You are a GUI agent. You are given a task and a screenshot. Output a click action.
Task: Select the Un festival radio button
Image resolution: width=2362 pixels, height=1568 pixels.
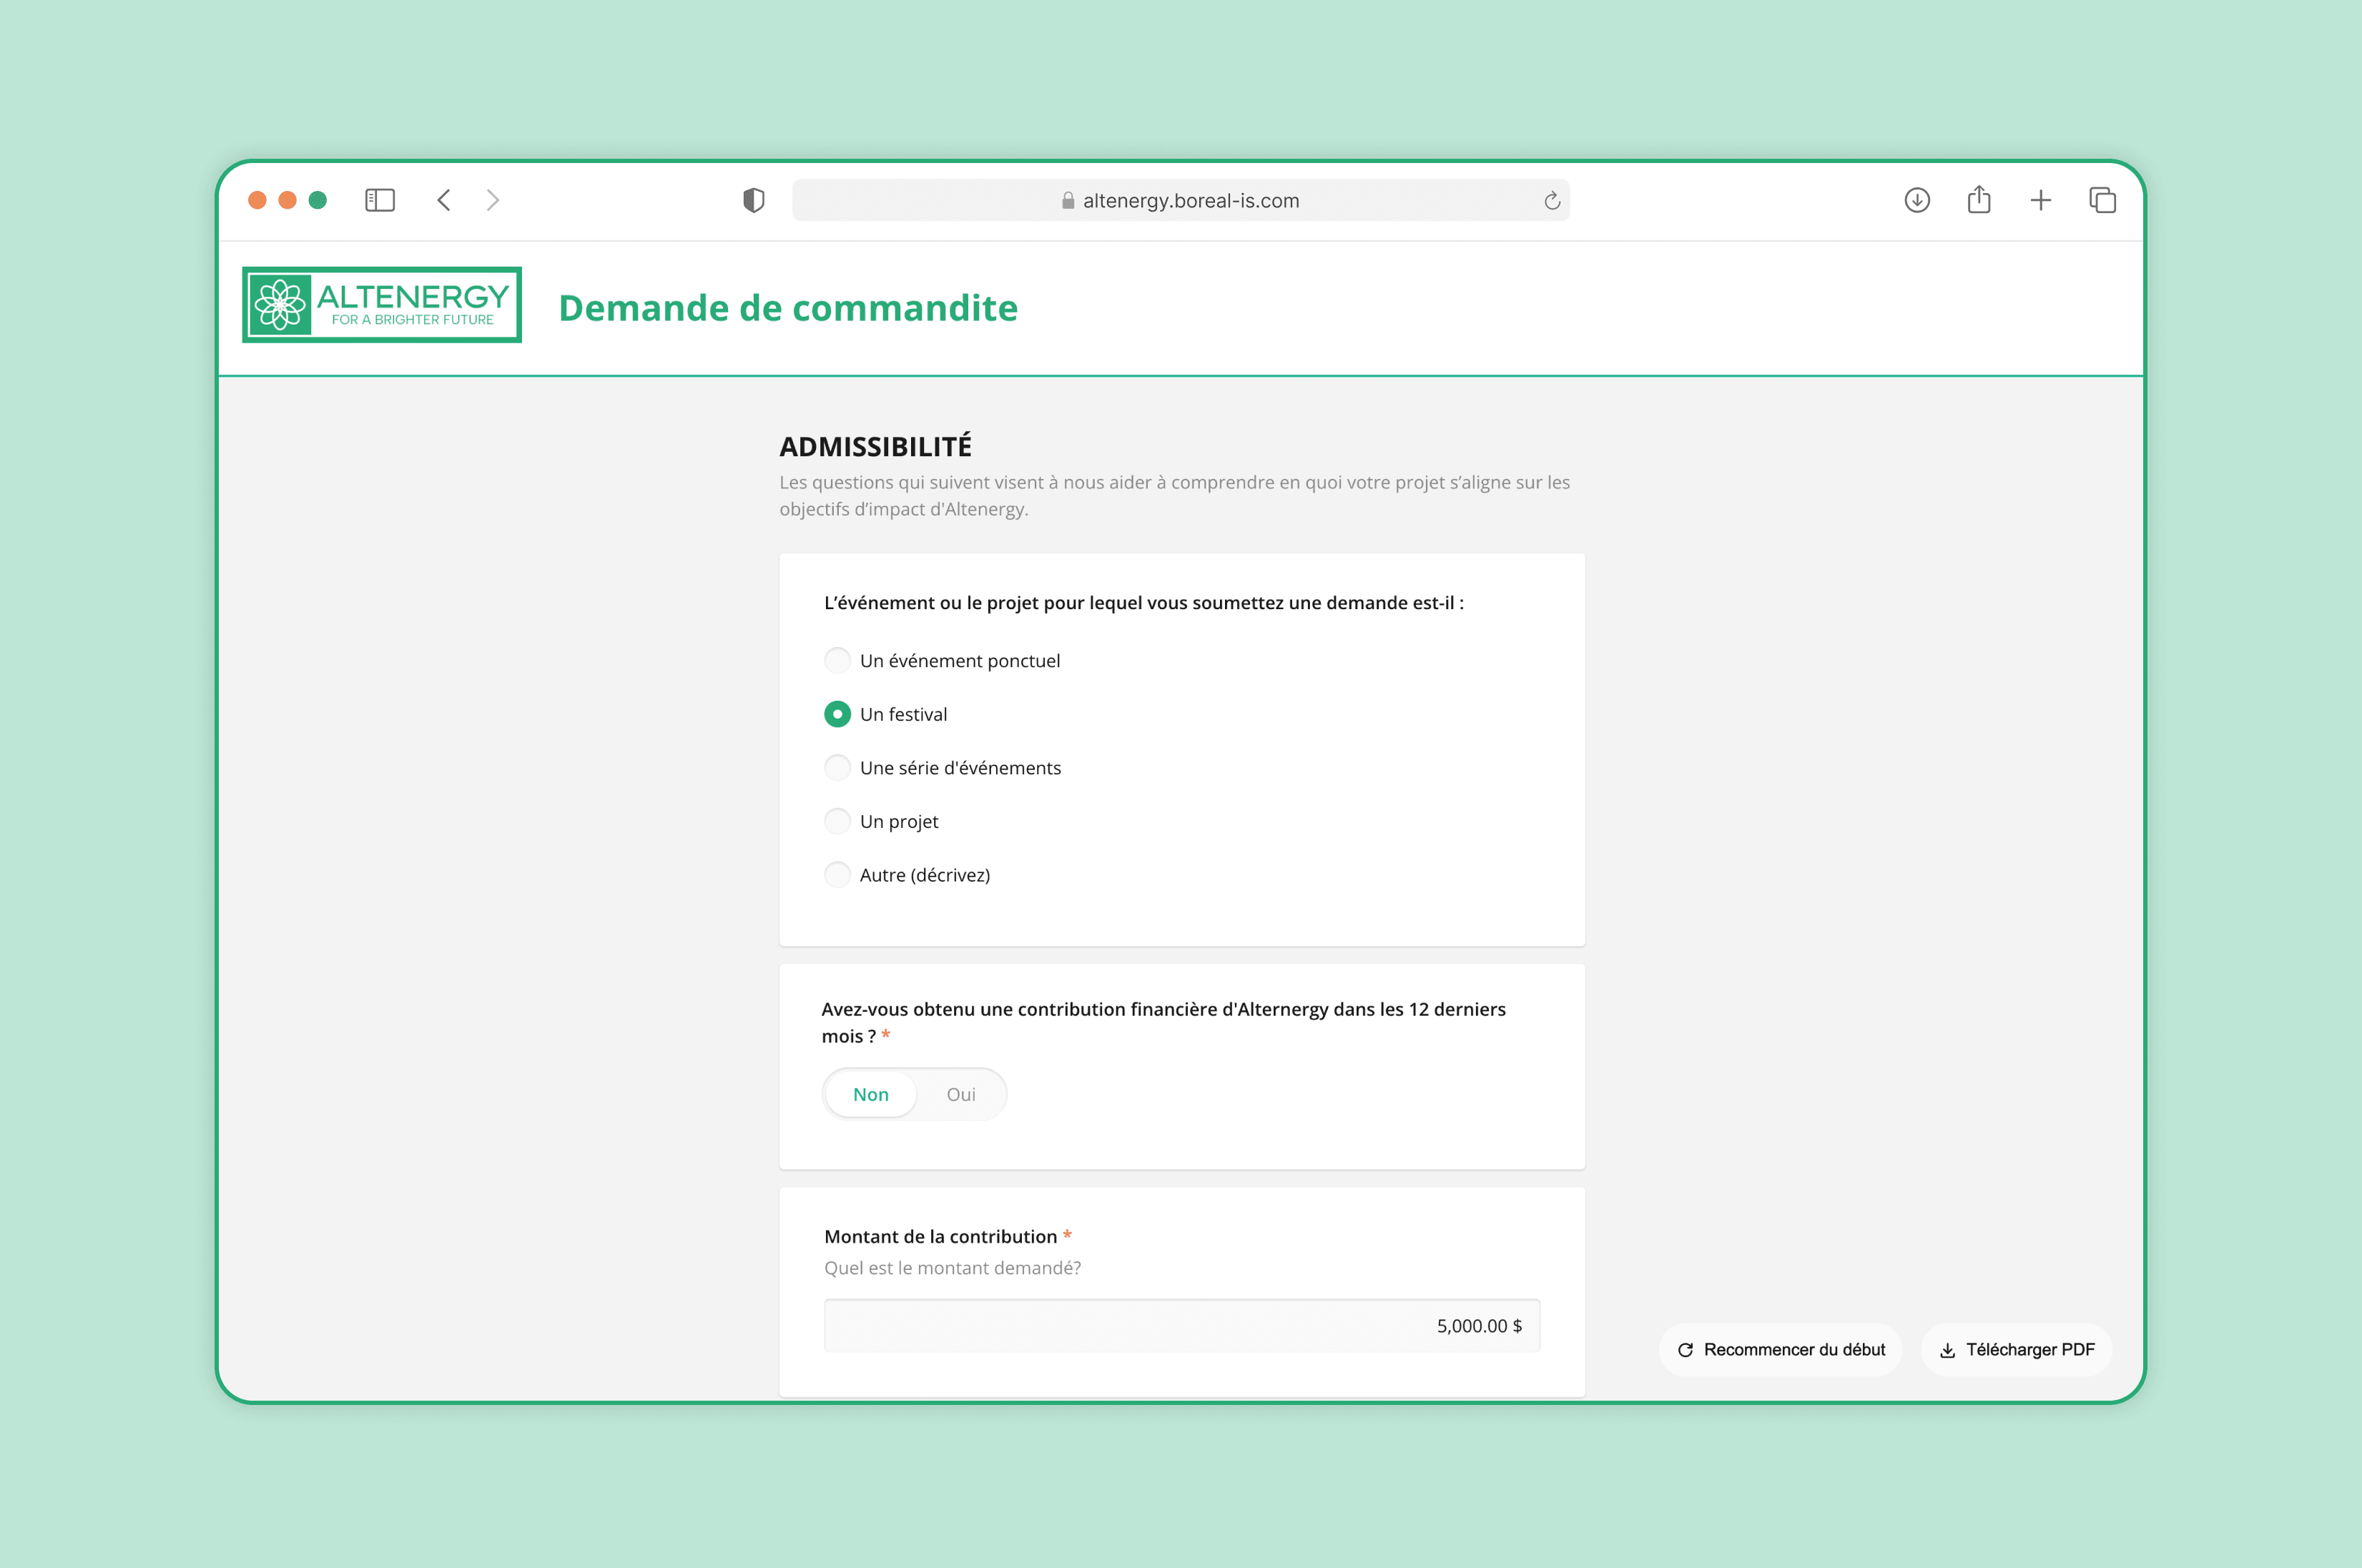[x=837, y=714]
